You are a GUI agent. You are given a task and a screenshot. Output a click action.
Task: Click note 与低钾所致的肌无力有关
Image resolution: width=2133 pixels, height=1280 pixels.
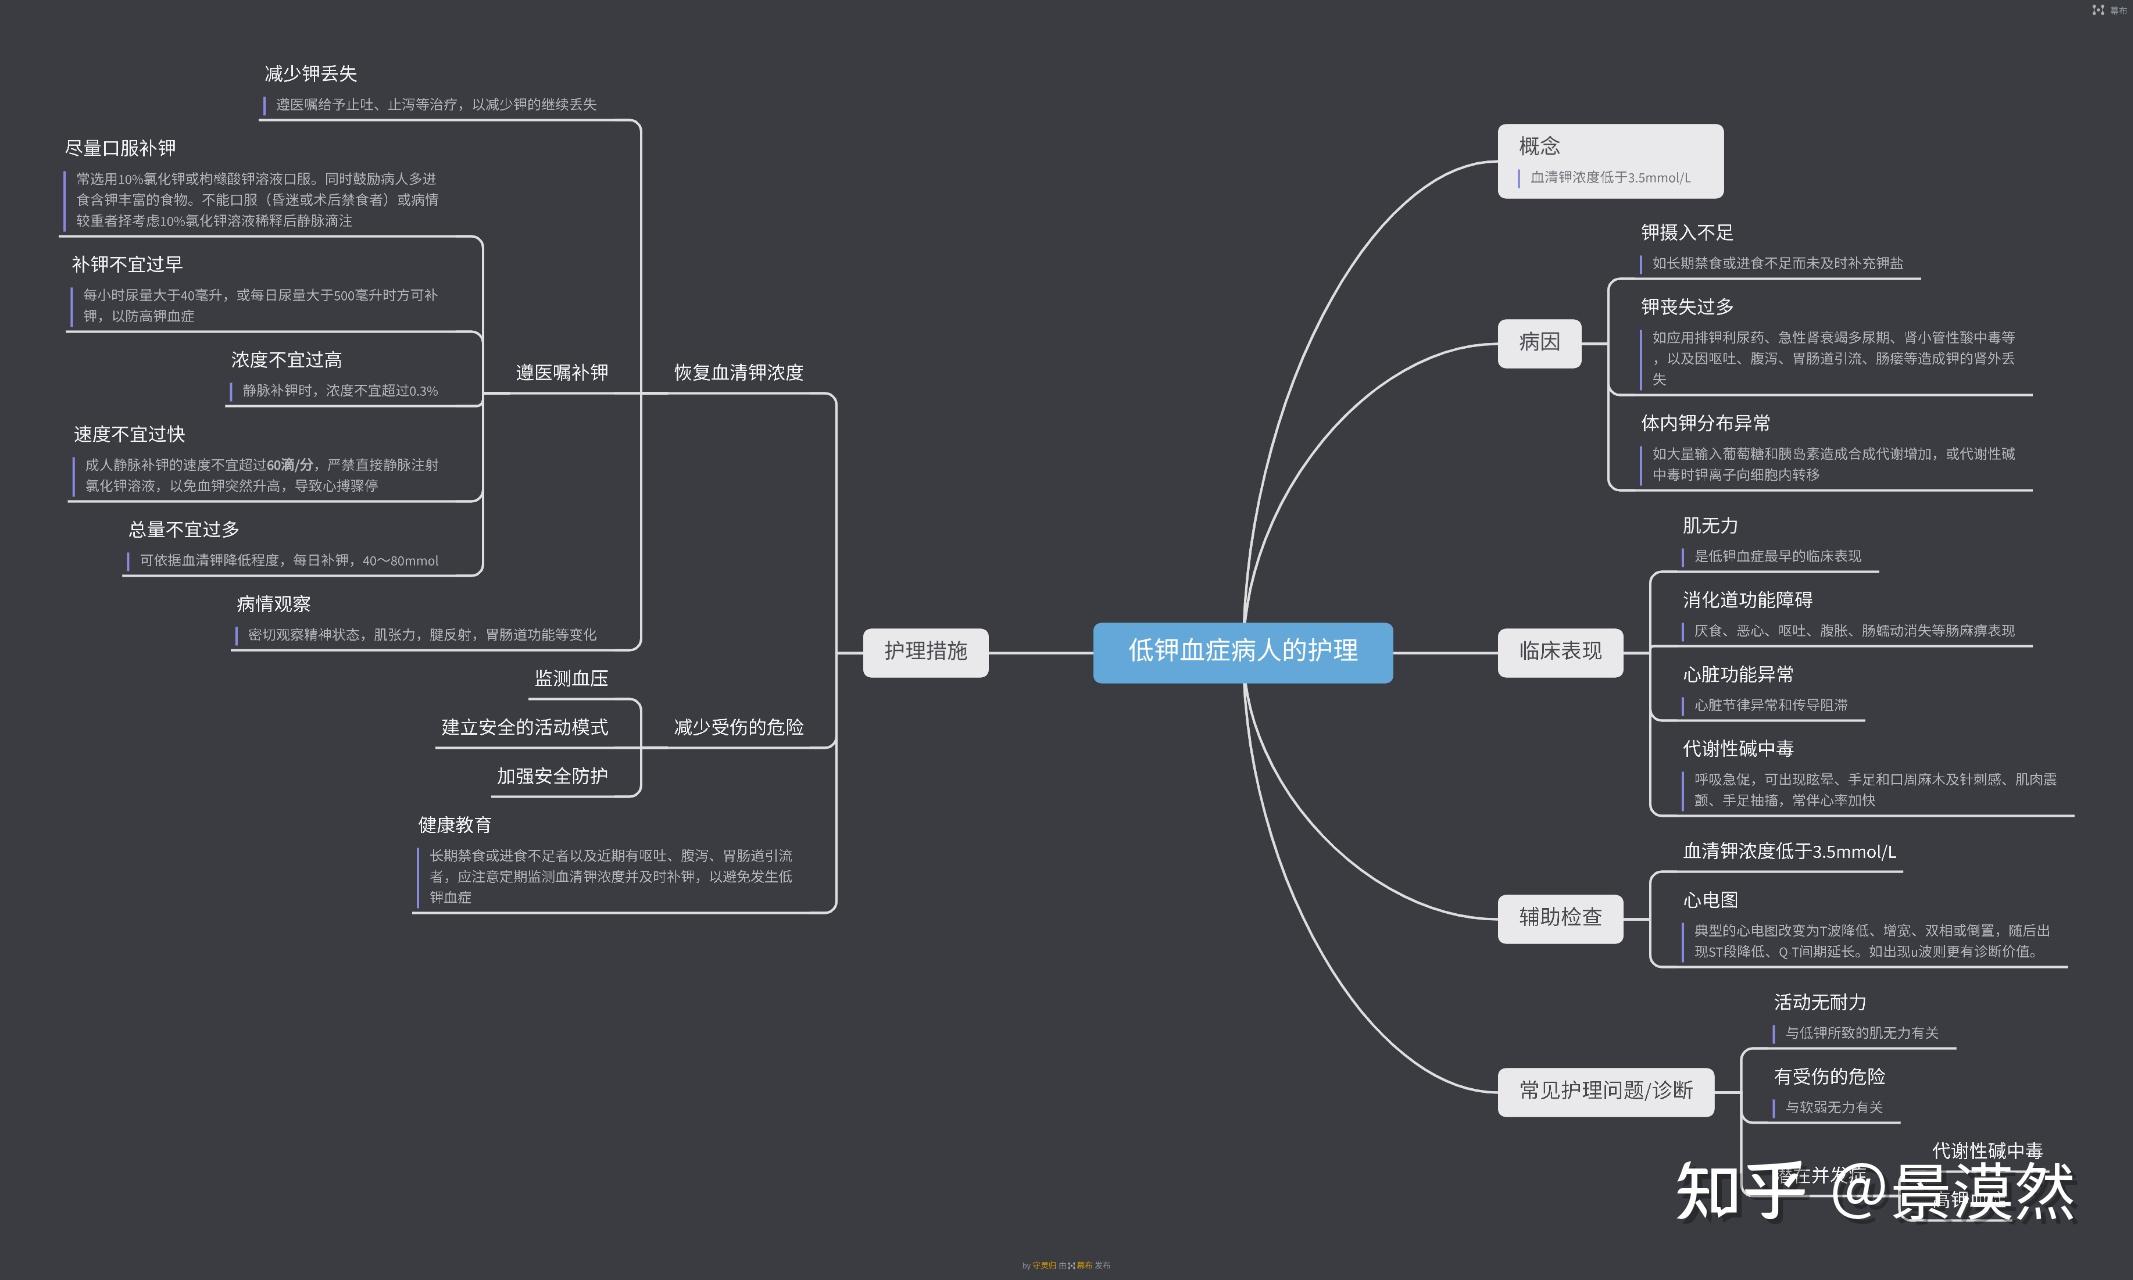pyautogui.click(x=1862, y=1033)
